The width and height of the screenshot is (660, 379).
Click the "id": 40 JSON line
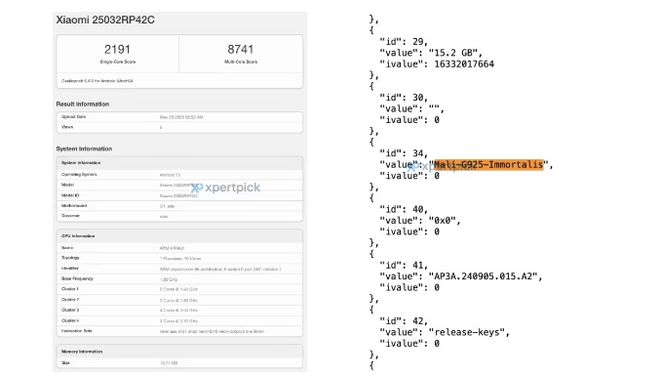403,209
